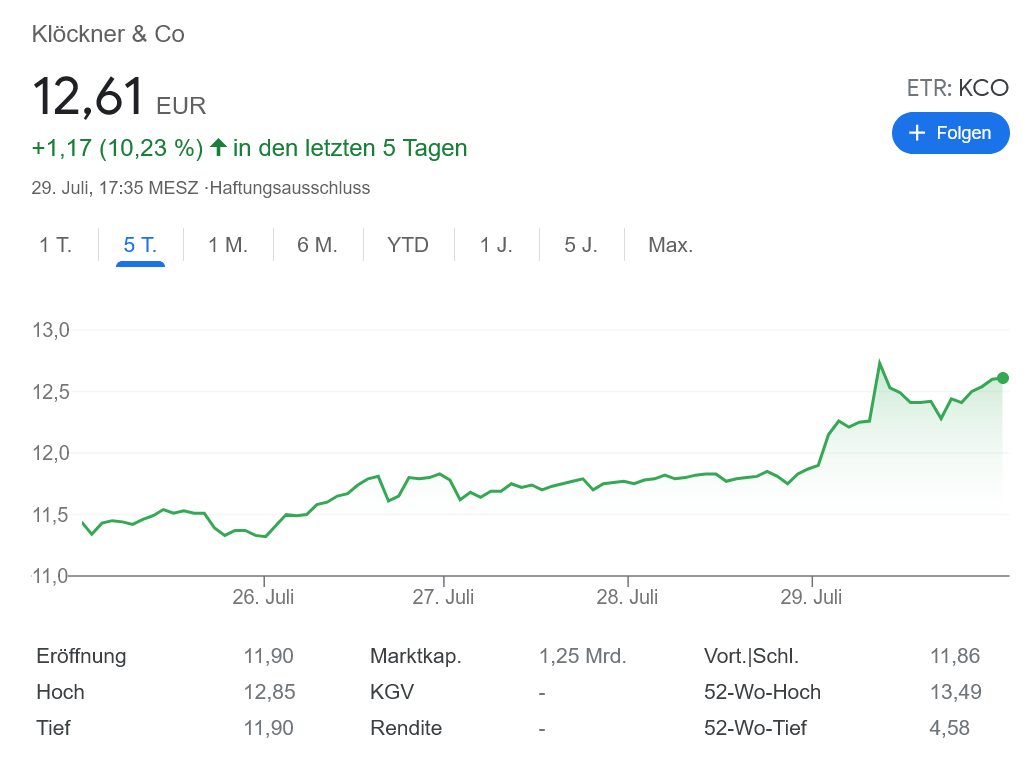1023x761 pixels.
Task: Choose the 1 J. chart range
Action: click(x=496, y=245)
